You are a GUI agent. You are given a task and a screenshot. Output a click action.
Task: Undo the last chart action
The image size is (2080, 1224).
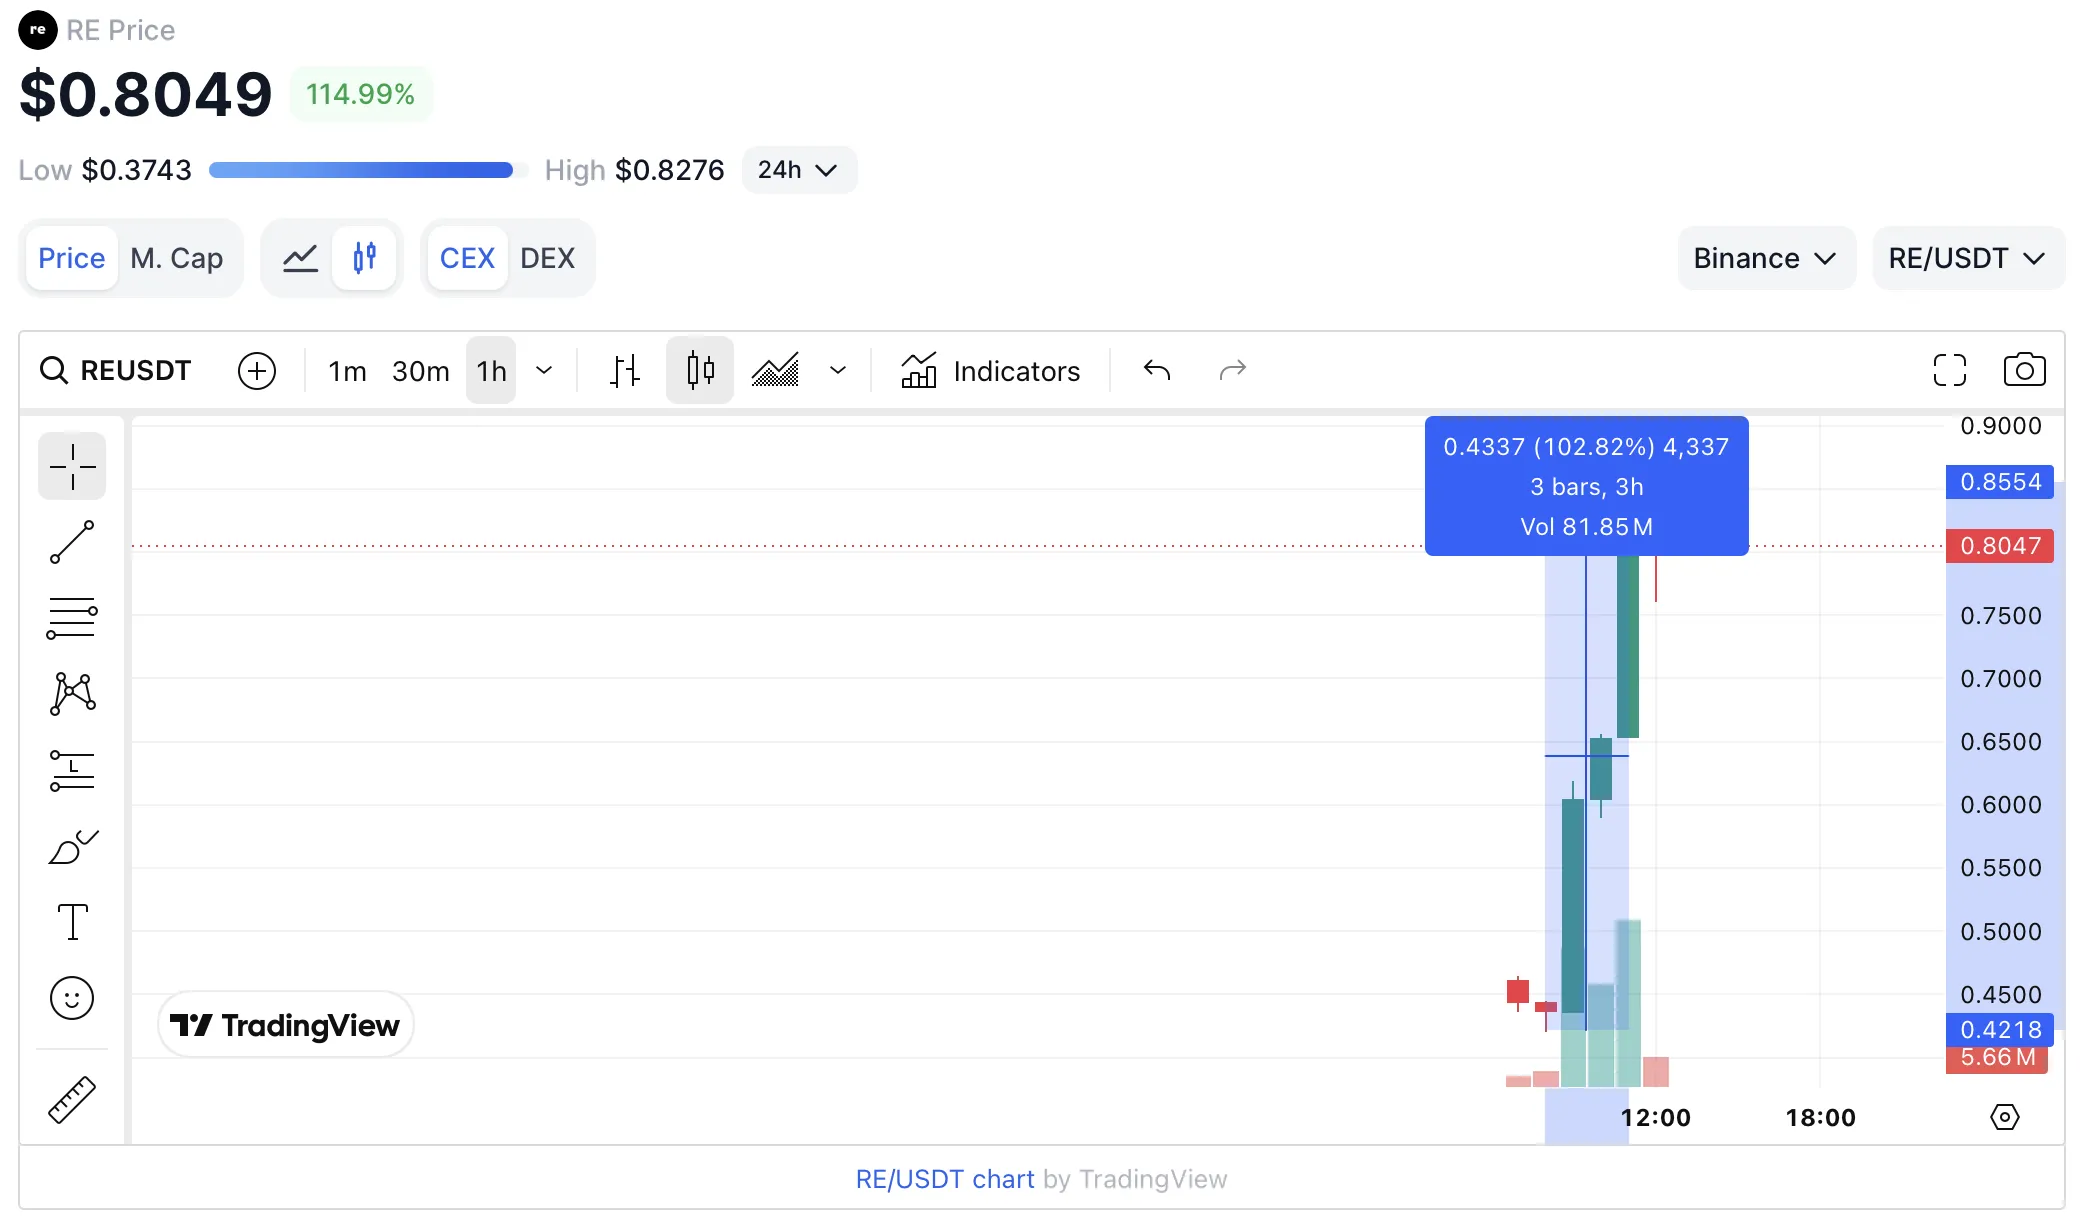pyautogui.click(x=1157, y=371)
